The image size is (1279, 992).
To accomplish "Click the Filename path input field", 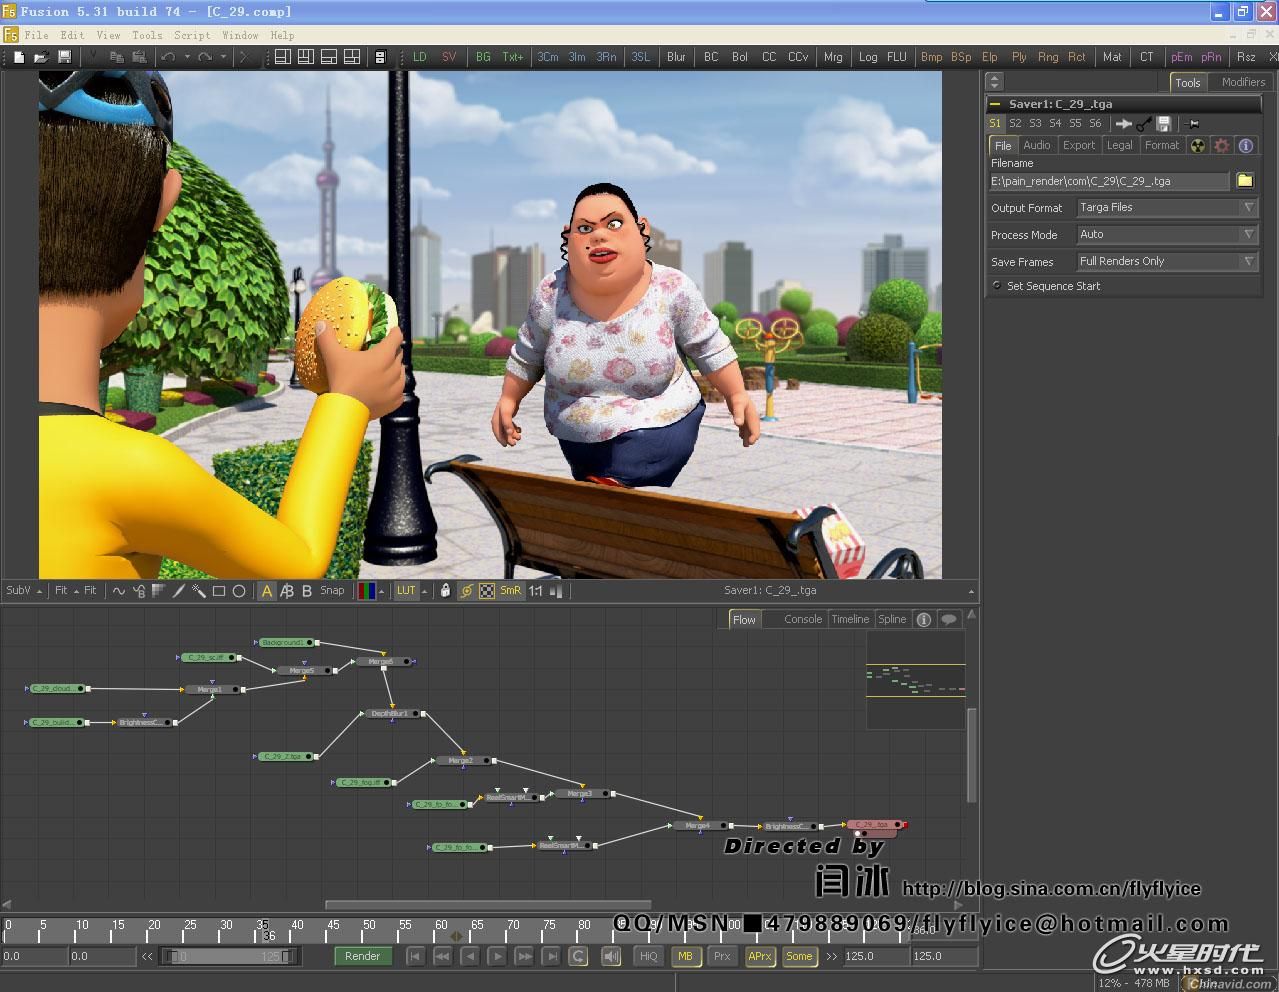I will click(x=1109, y=181).
